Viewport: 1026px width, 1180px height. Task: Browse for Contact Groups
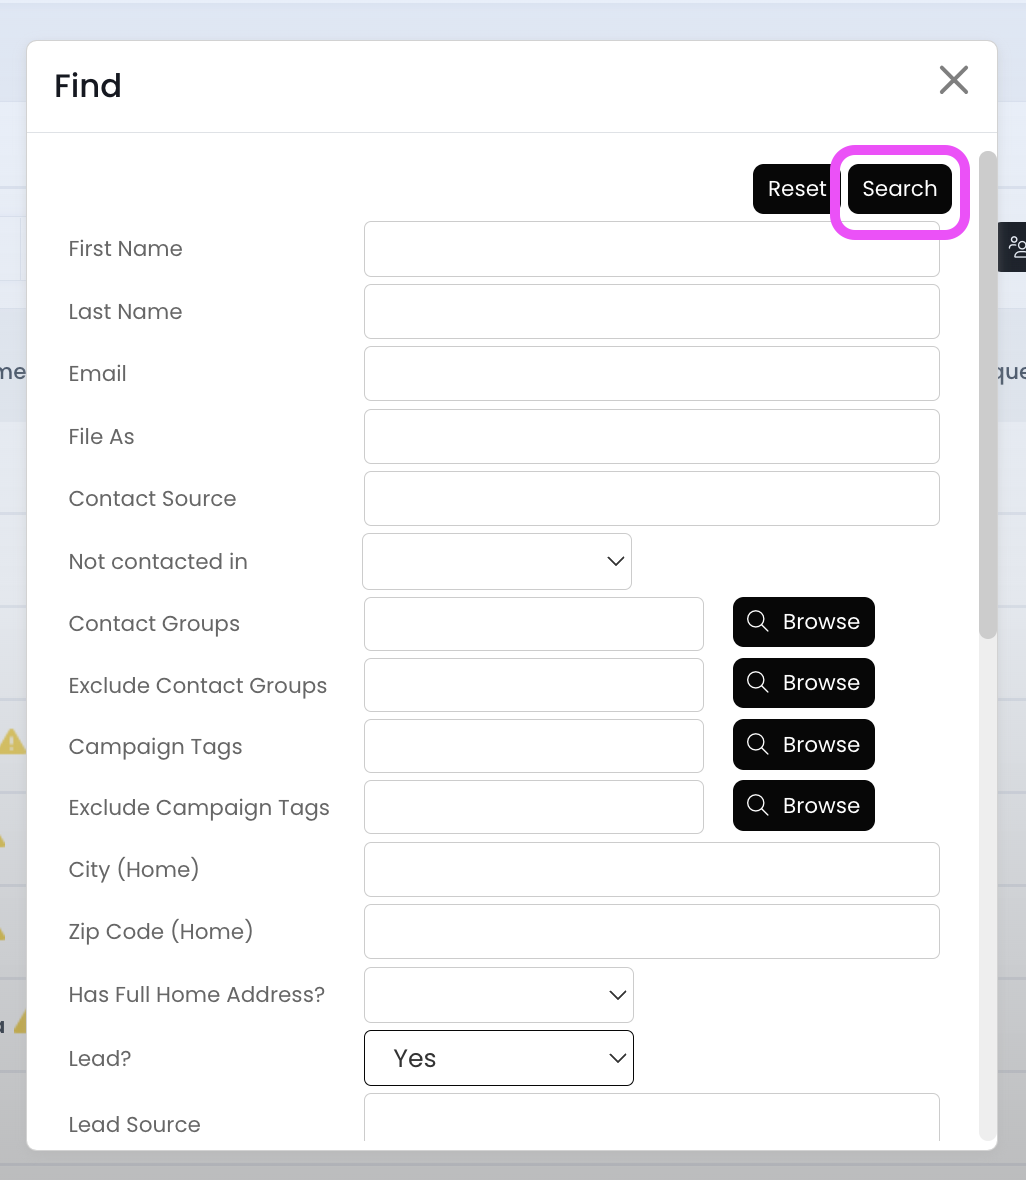coord(803,622)
